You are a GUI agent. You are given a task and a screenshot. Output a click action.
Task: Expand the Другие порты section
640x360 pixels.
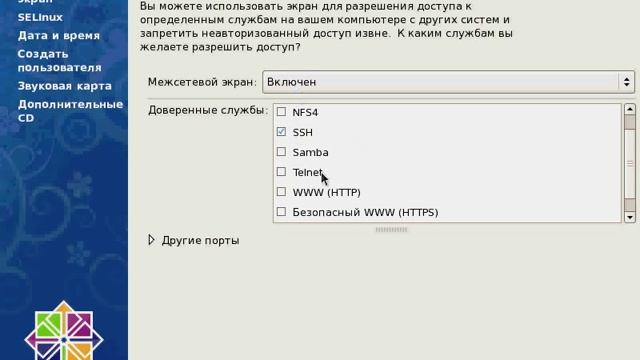pyautogui.click(x=151, y=240)
